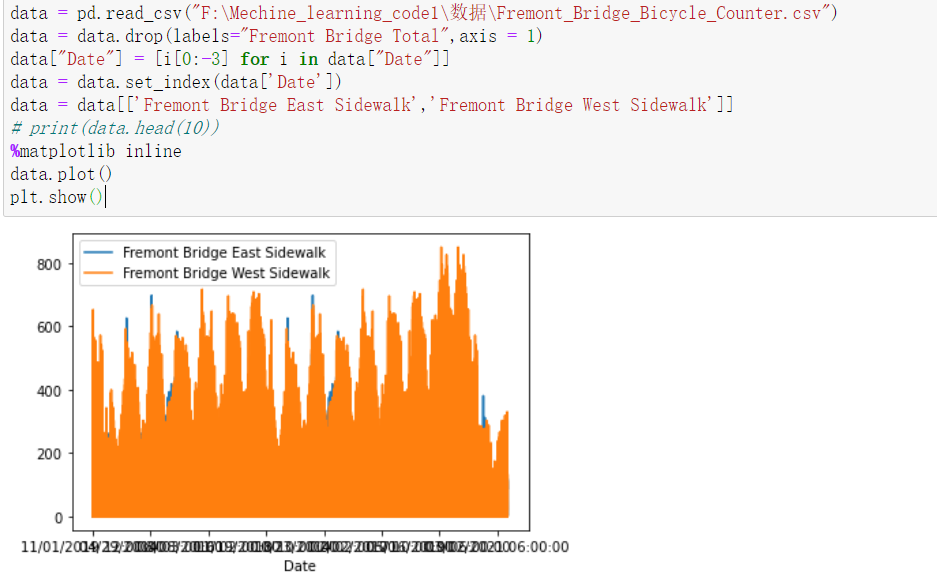The width and height of the screenshot is (937, 583).
Task: Click the 400 y-axis tick label
Action: click(x=49, y=391)
